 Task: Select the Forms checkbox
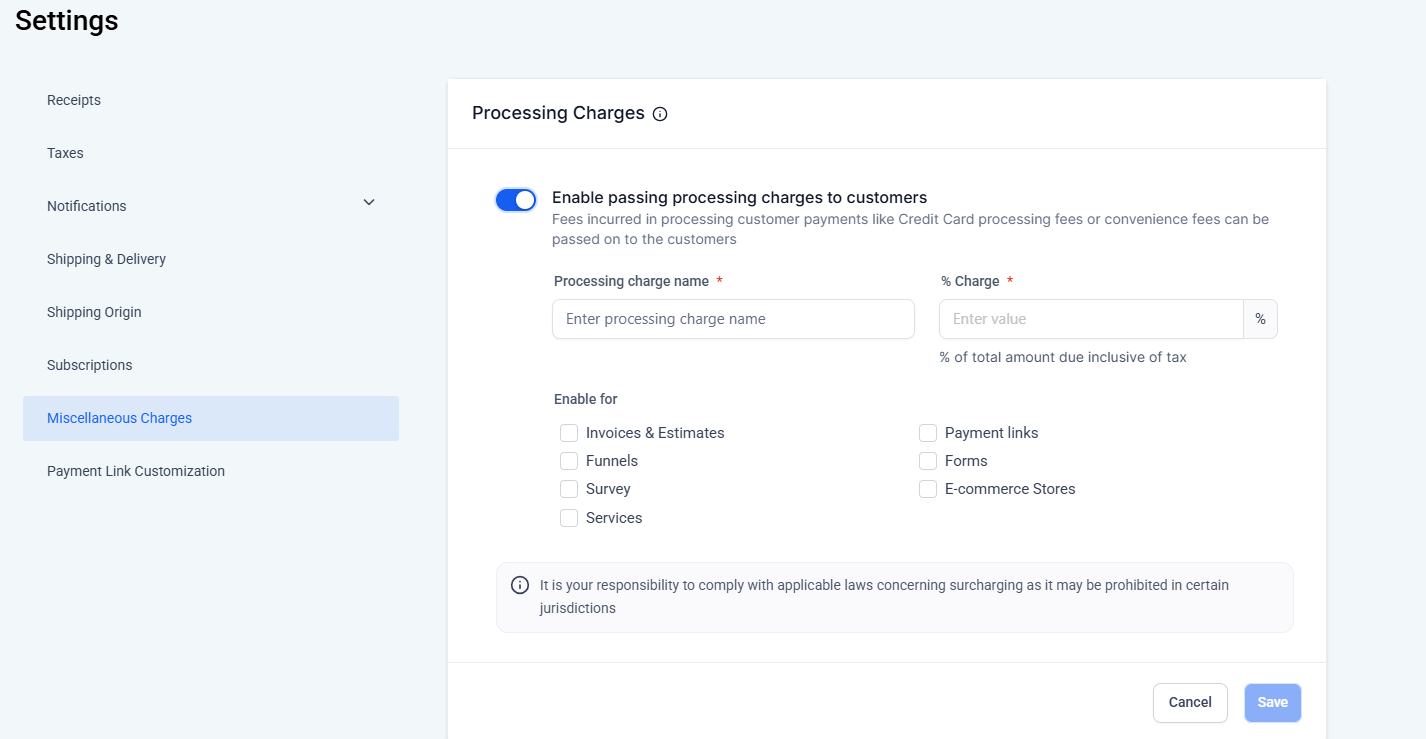pyautogui.click(x=928, y=461)
